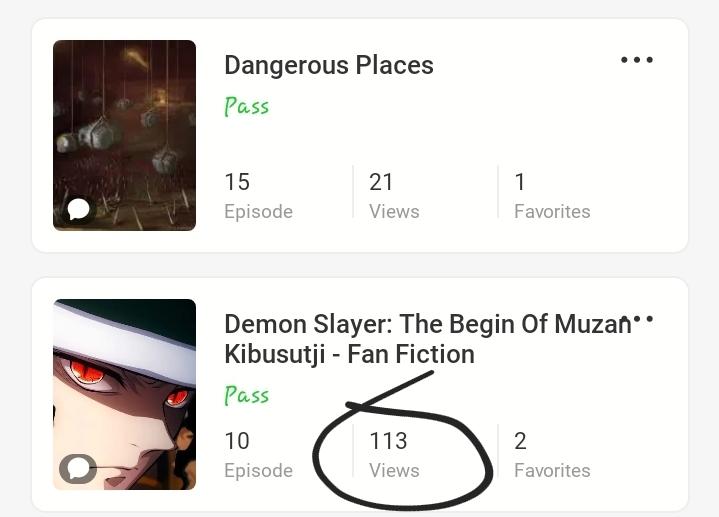Show the 10 Episode stat for Demon Slayer
Image resolution: width=719 pixels, height=517 pixels.
point(258,454)
